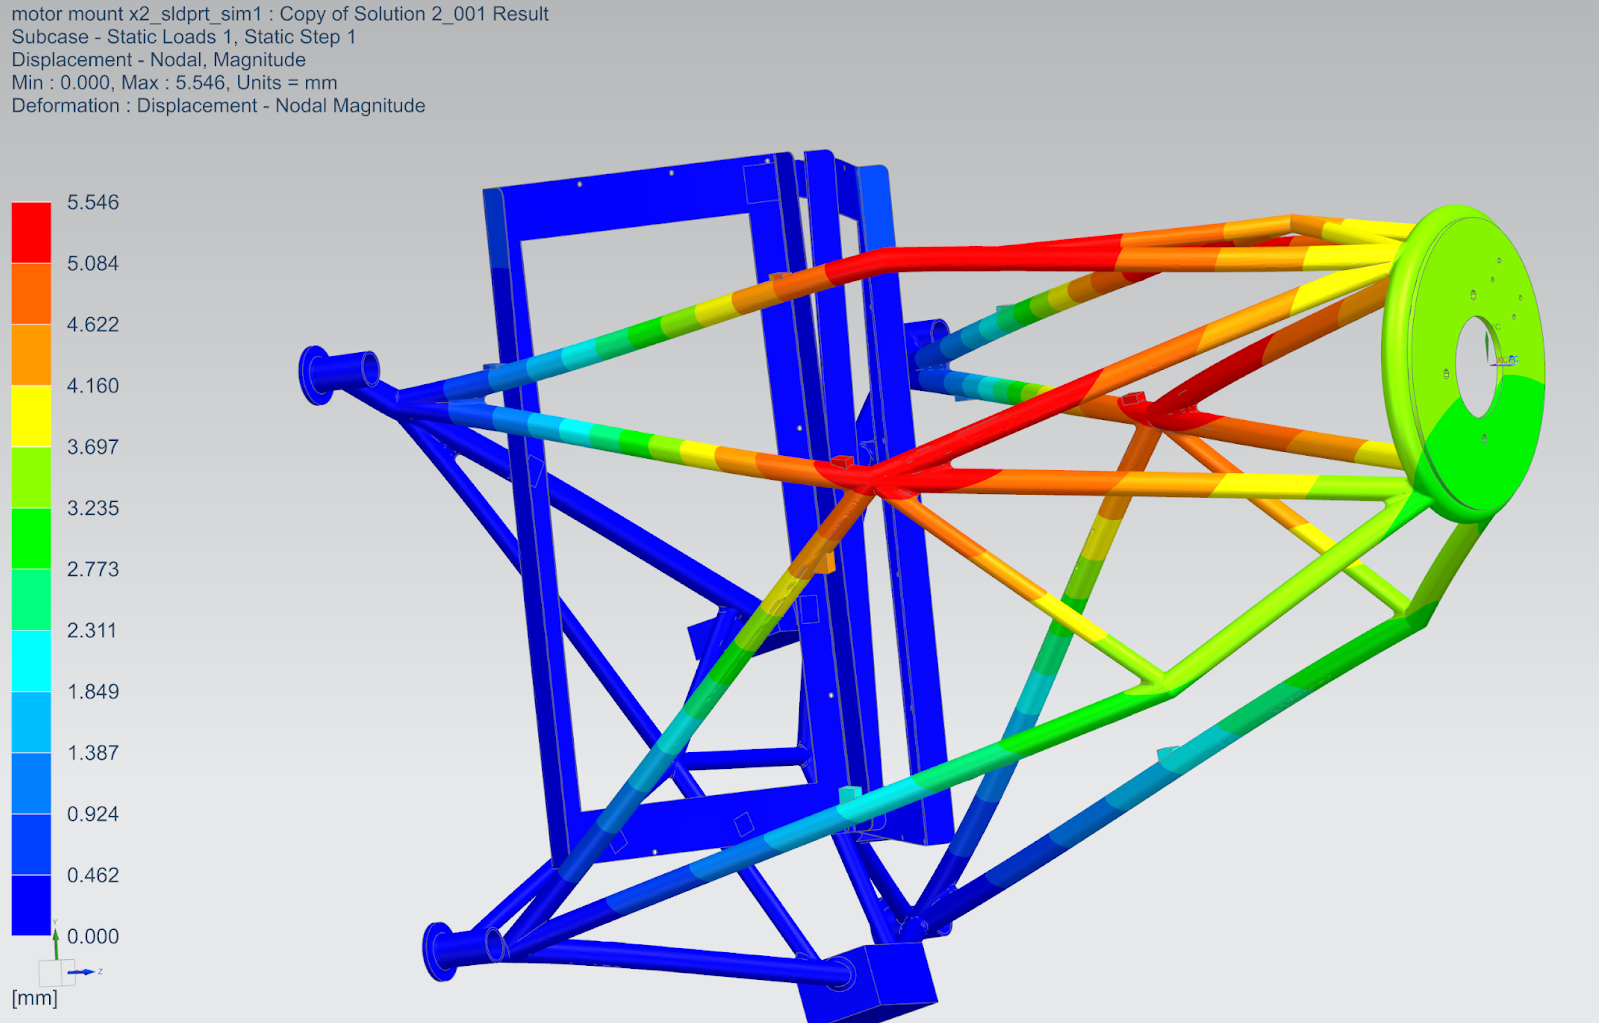Click the YC axis label on the motor flange
1600x1024 pixels.
pyautogui.click(x=1497, y=326)
